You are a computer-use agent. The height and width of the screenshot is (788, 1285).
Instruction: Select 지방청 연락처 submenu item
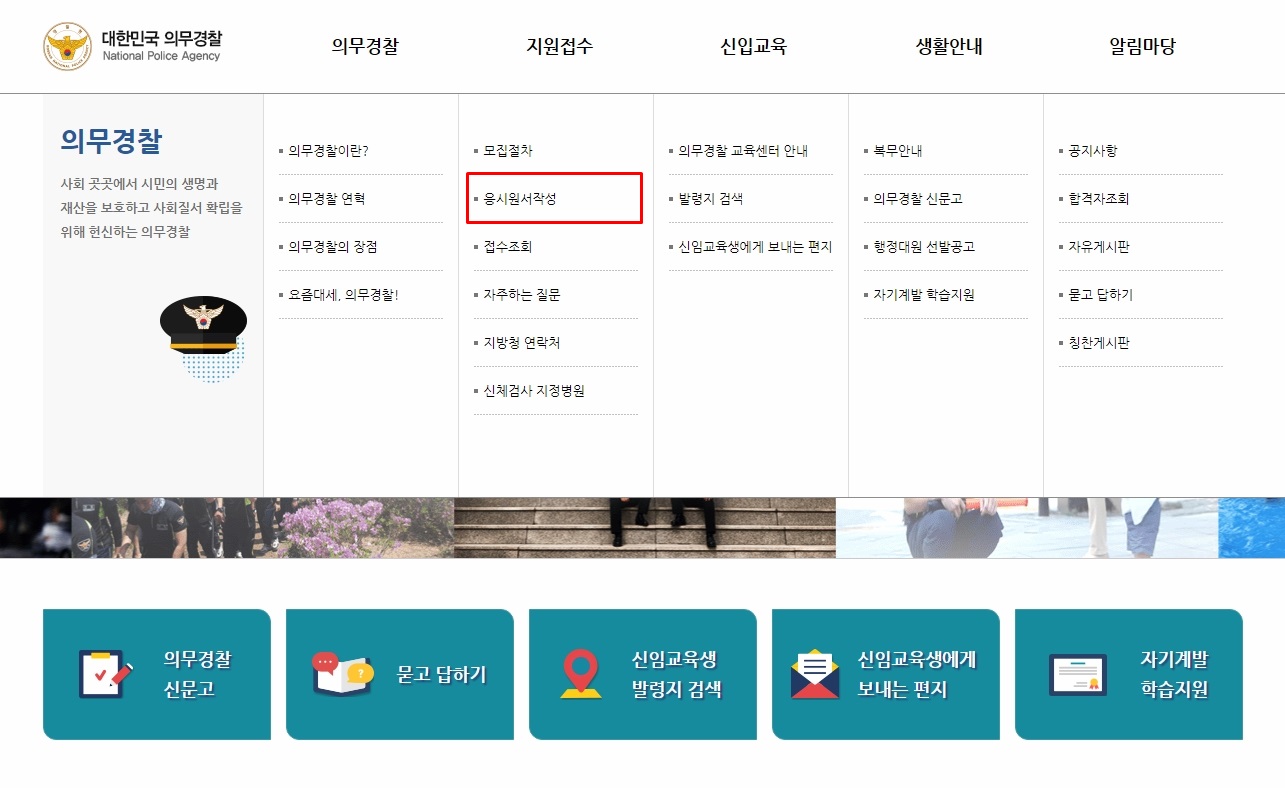[x=522, y=343]
